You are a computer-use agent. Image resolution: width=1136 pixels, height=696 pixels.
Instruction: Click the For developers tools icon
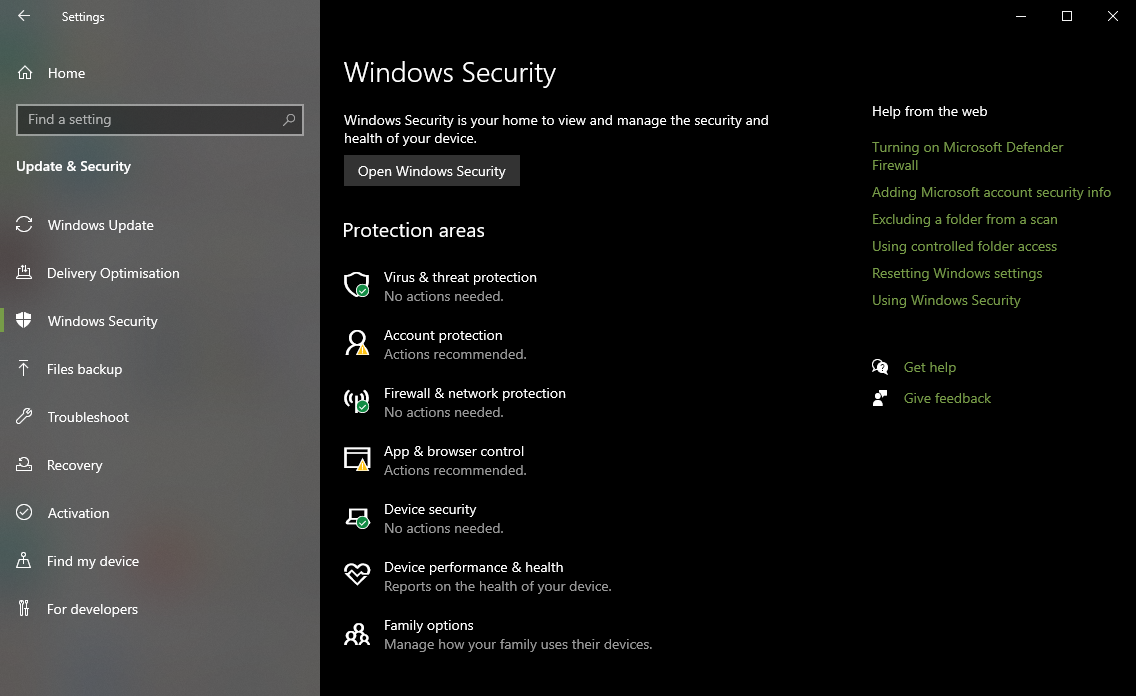pyautogui.click(x=24, y=608)
